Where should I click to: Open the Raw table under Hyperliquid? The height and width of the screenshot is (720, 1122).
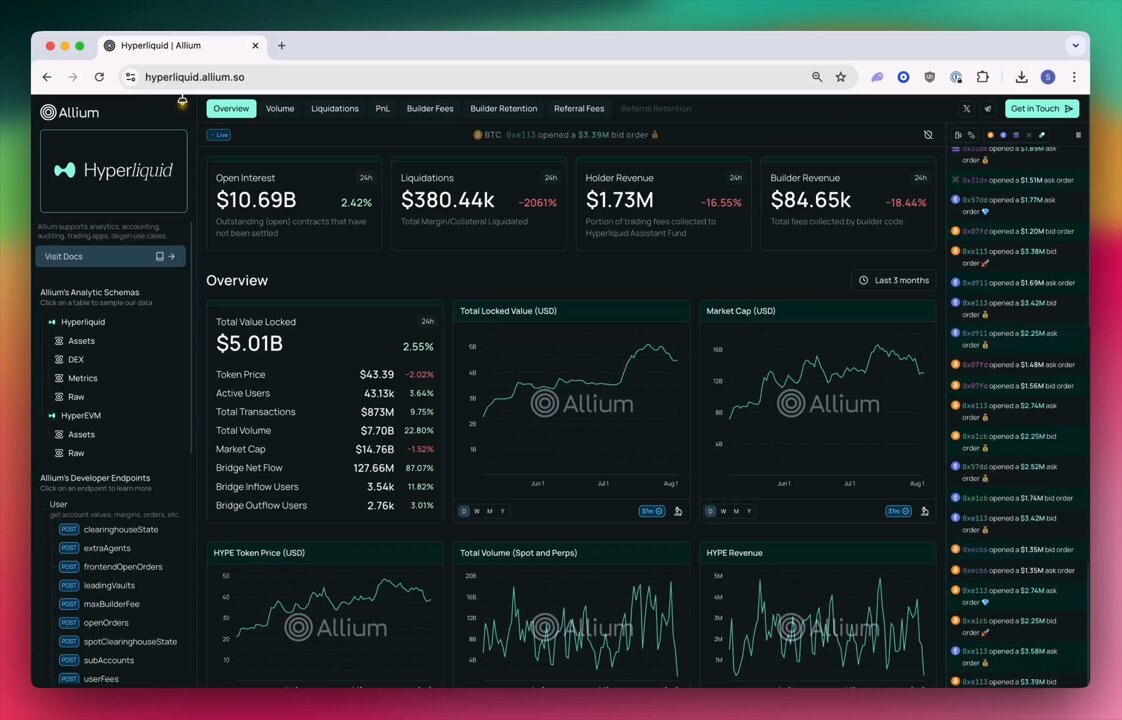pos(76,397)
